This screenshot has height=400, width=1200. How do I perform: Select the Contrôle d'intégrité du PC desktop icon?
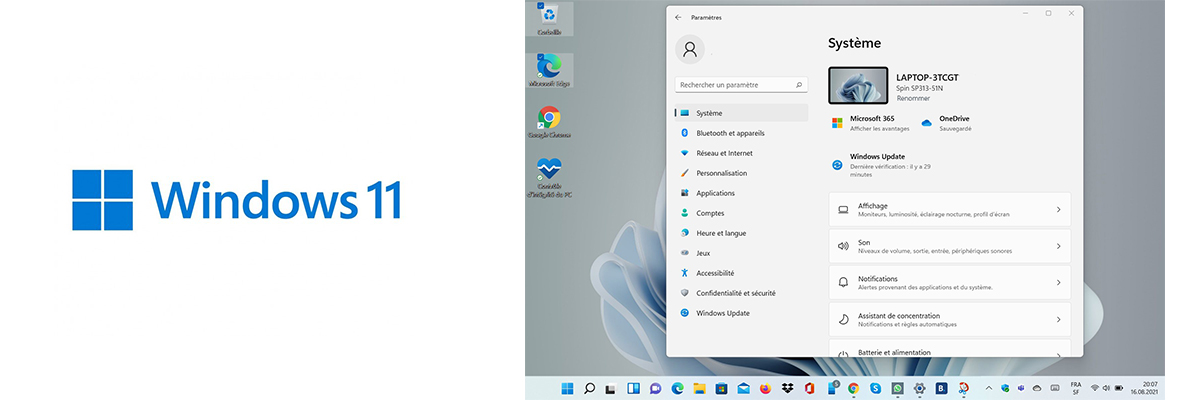coord(548,176)
